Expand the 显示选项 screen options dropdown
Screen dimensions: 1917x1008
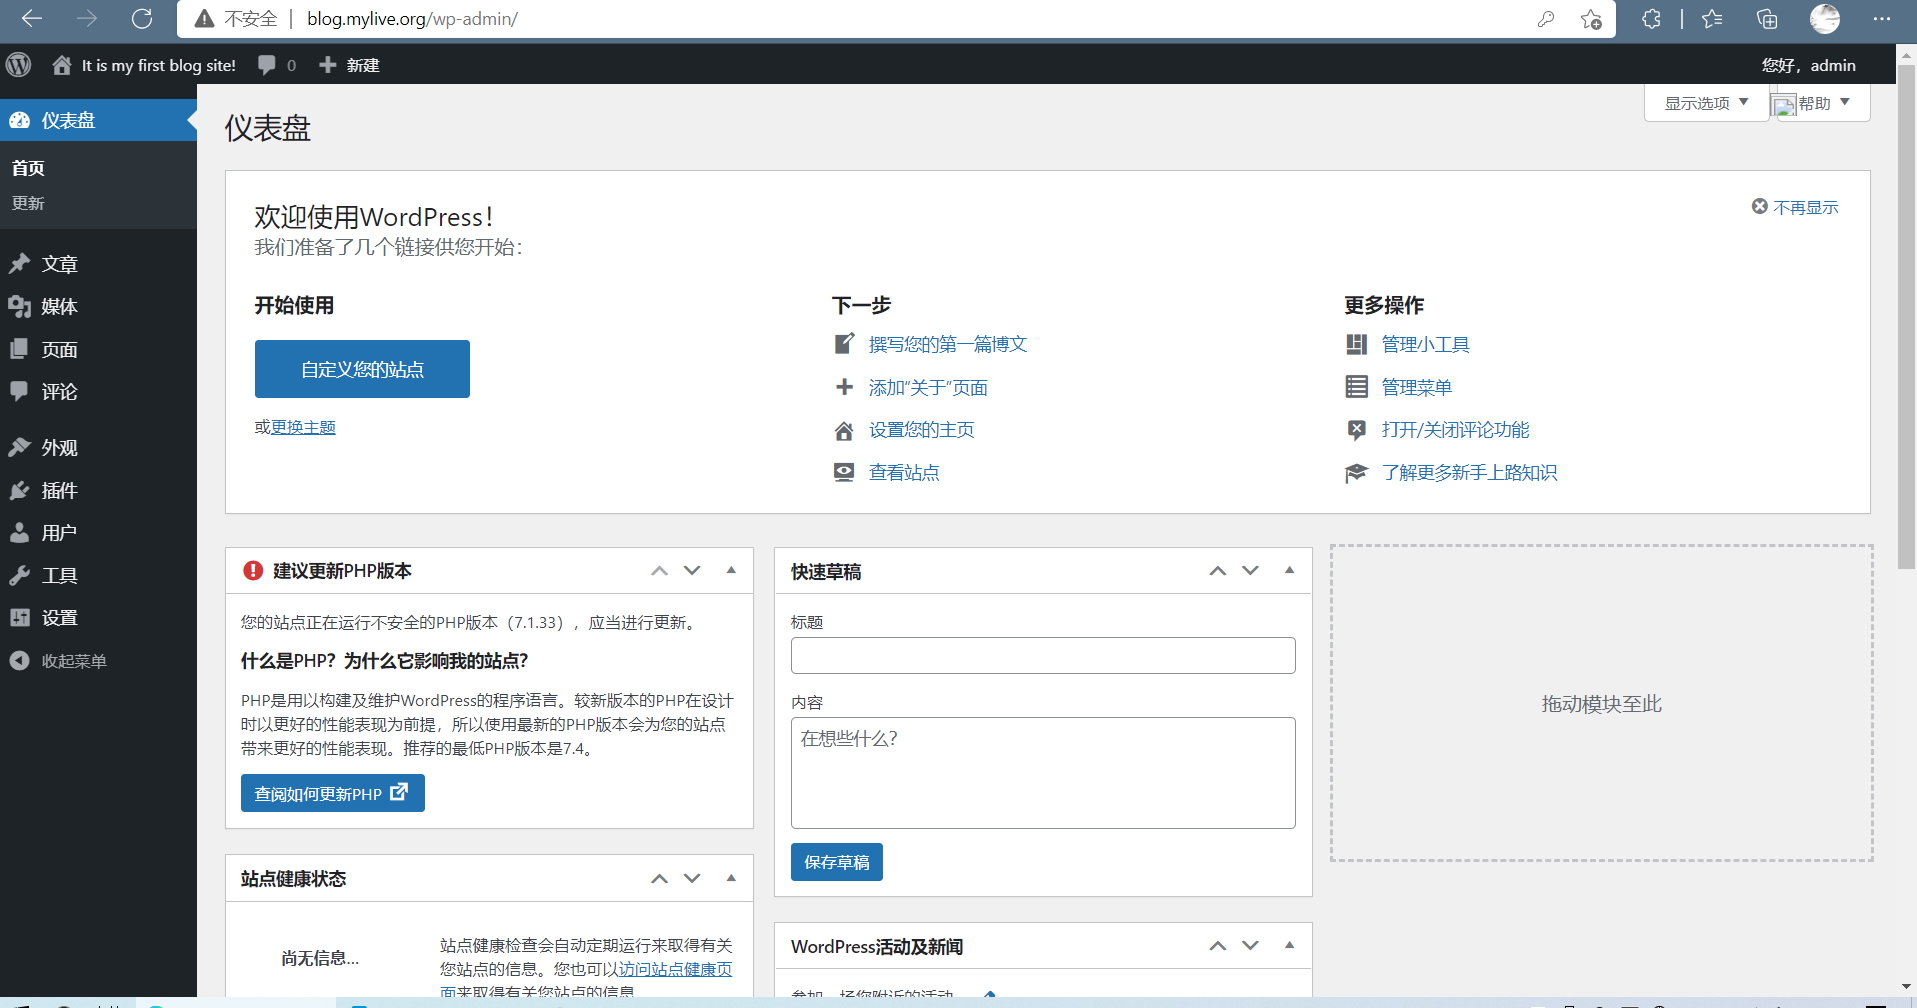coord(1706,103)
